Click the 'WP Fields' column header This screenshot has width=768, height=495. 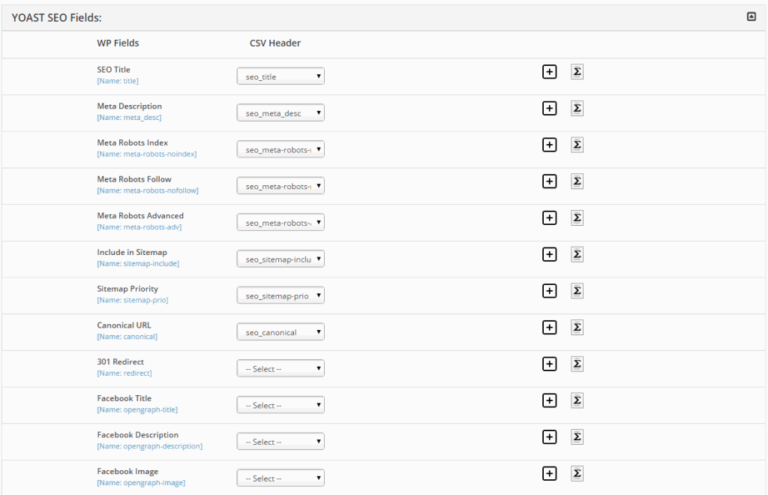(118, 43)
